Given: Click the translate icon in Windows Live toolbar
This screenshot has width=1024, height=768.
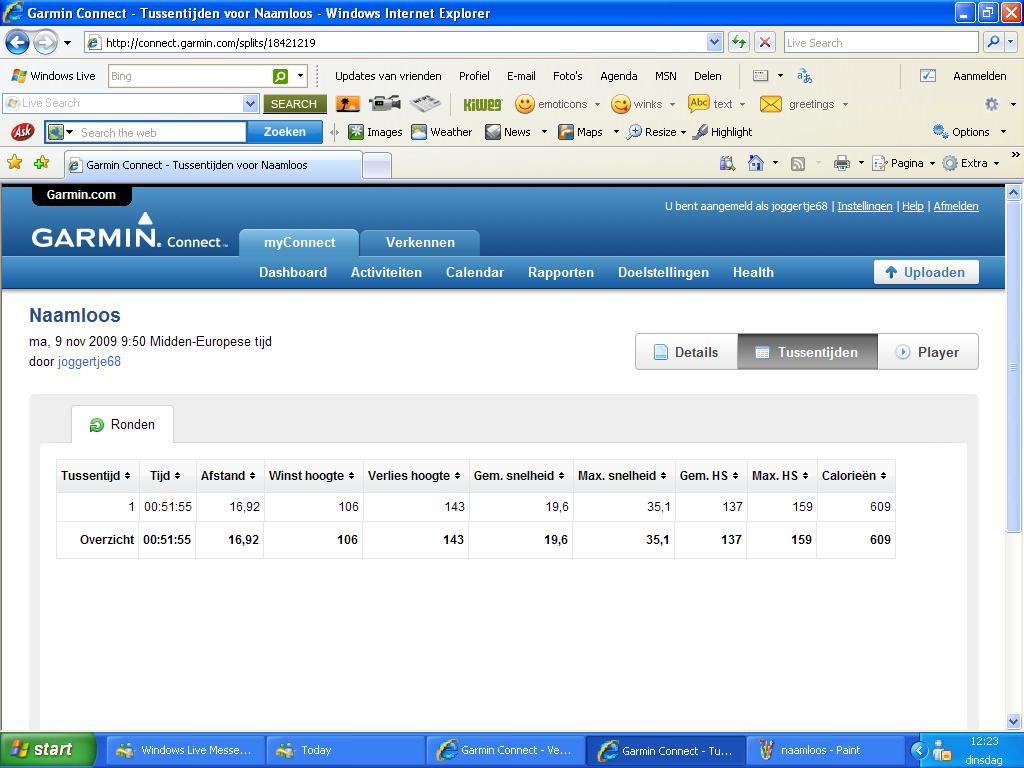Looking at the screenshot, I should [805, 76].
